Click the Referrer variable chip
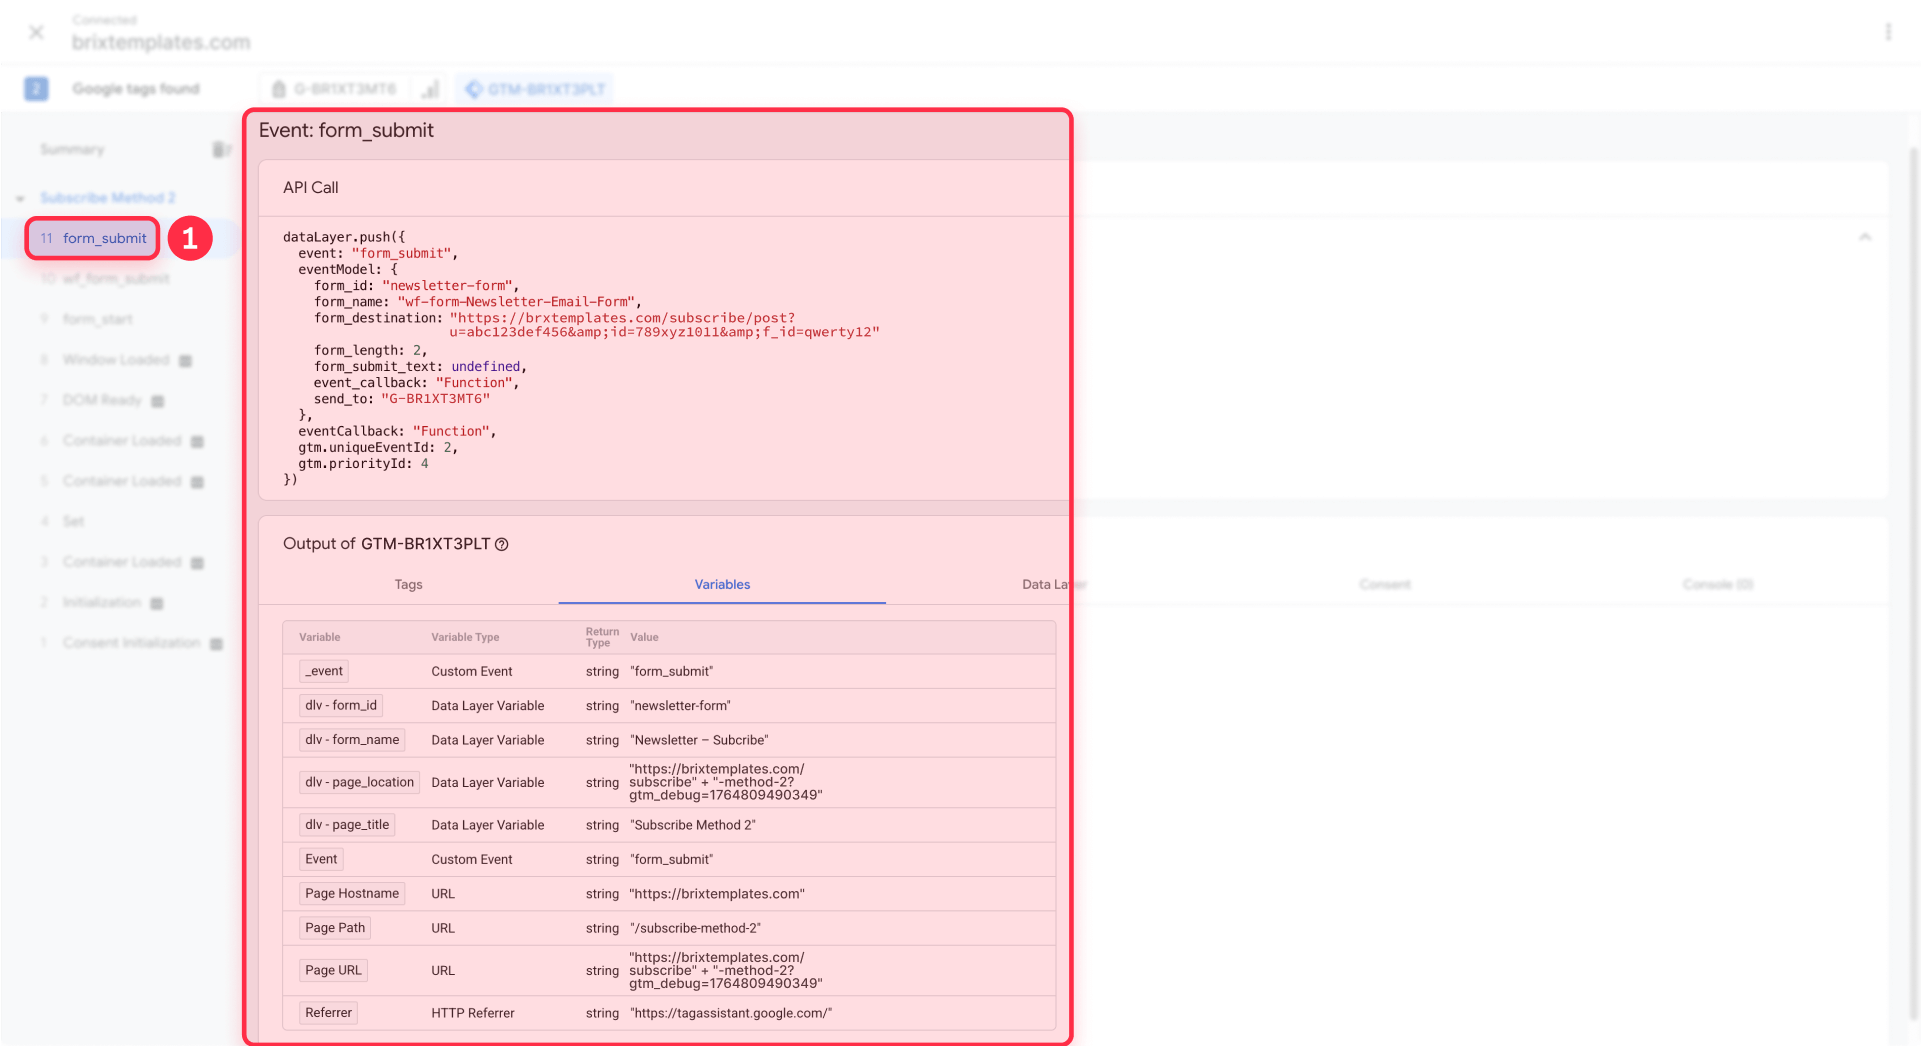Viewport: 1921px width, 1046px height. pyautogui.click(x=328, y=1013)
